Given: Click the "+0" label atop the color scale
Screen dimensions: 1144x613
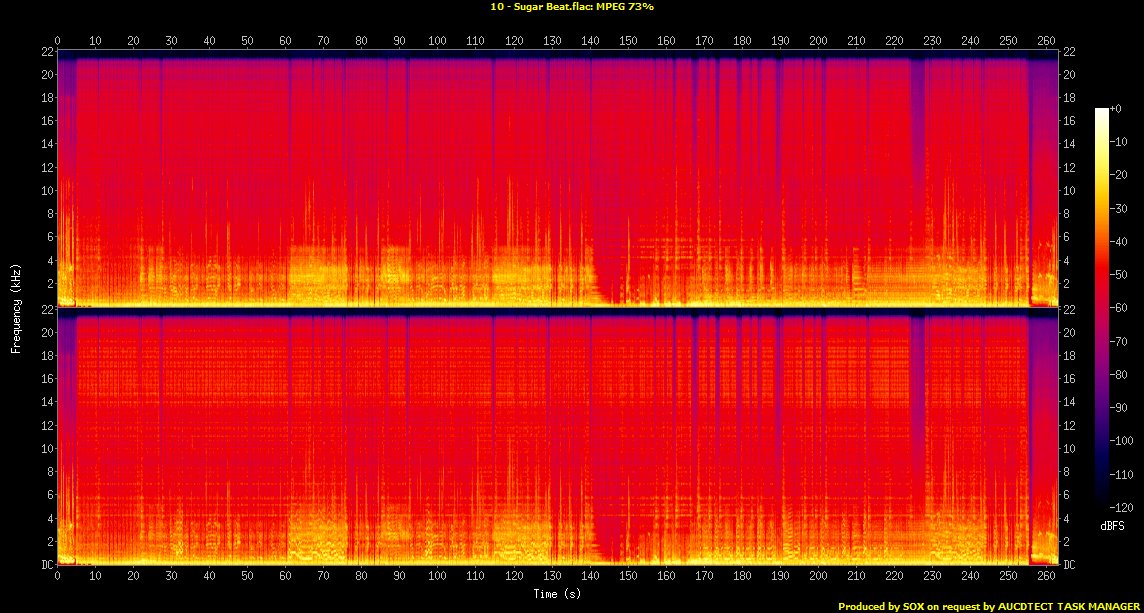Looking at the screenshot, I should tap(1119, 108).
